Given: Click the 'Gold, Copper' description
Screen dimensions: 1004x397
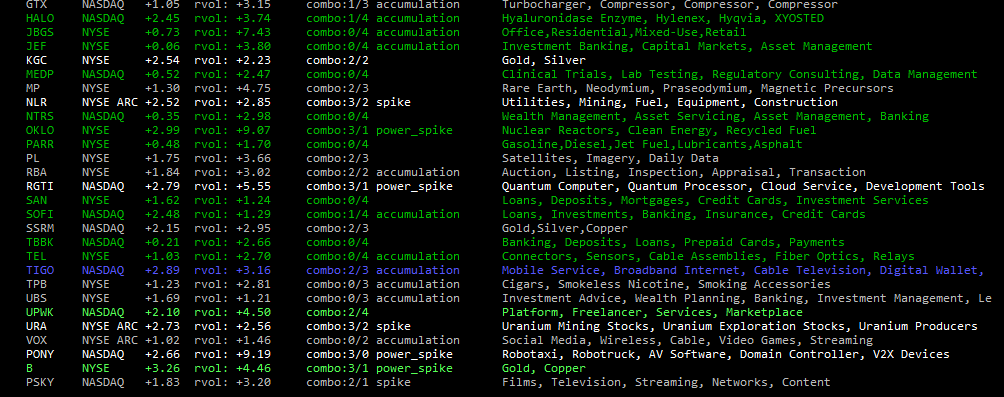Looking at the screenshot, I should (544, 369).
